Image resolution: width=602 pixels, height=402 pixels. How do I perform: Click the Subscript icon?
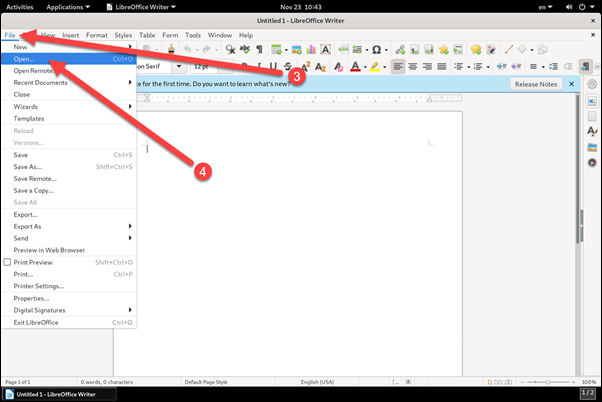(x=321, y=67)
